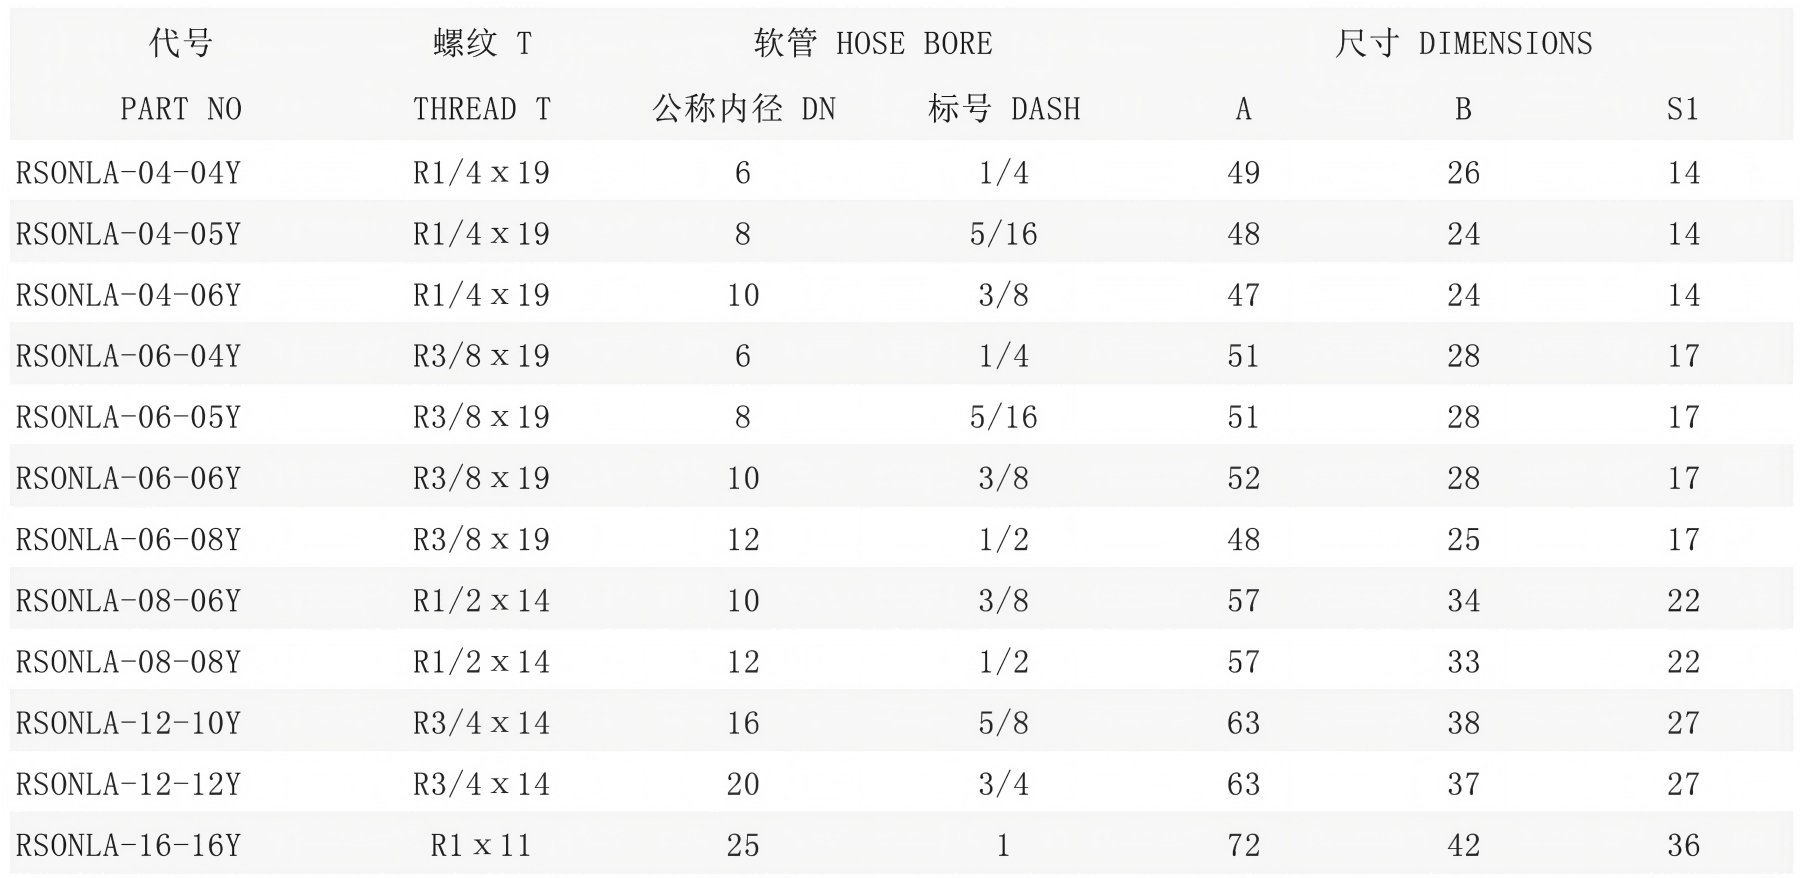Click the DASH column header
Screen dimensions: 1800x878
coord(1003,108)
